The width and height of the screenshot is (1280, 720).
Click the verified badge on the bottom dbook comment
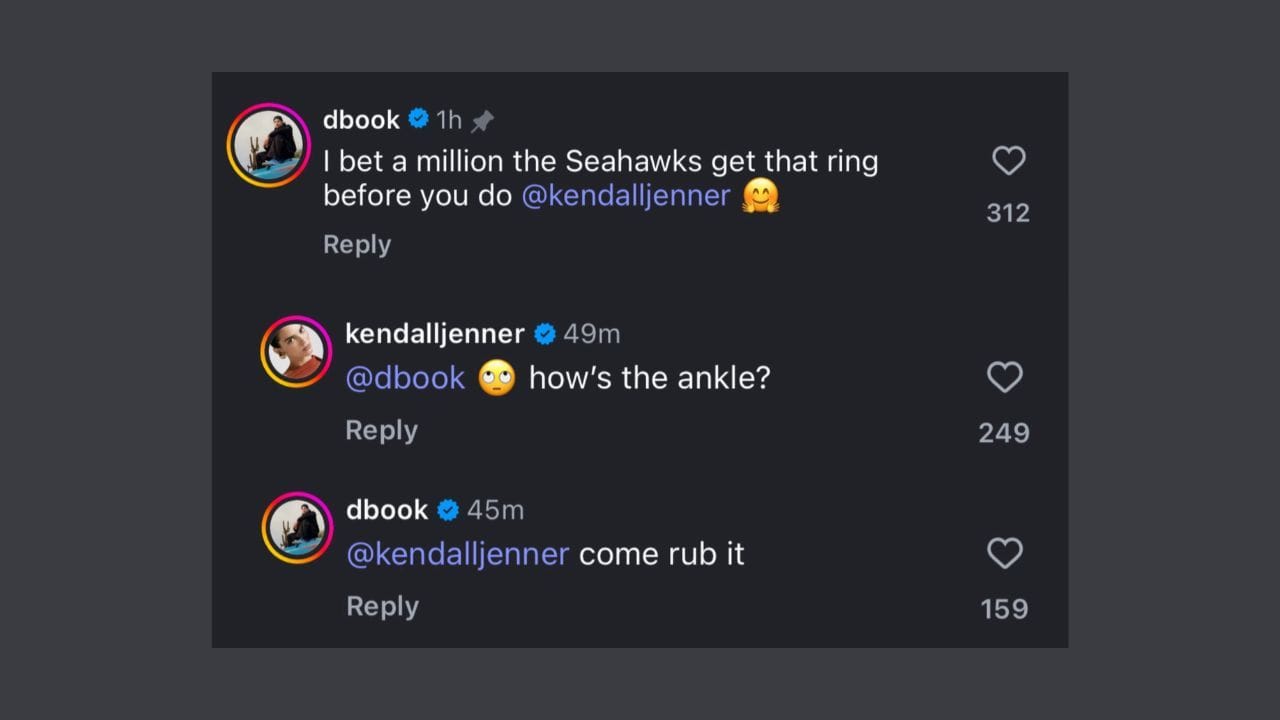450,509
